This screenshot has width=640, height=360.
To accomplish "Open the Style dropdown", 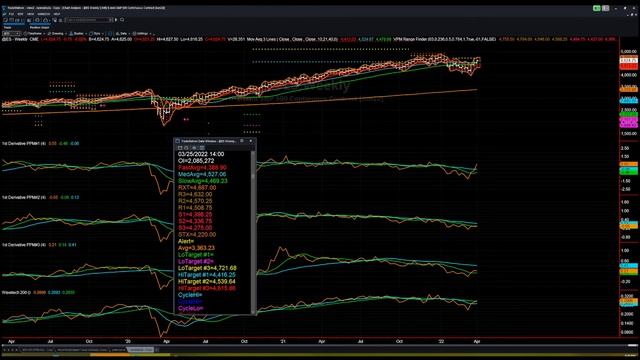I will (x=96, y=33).
